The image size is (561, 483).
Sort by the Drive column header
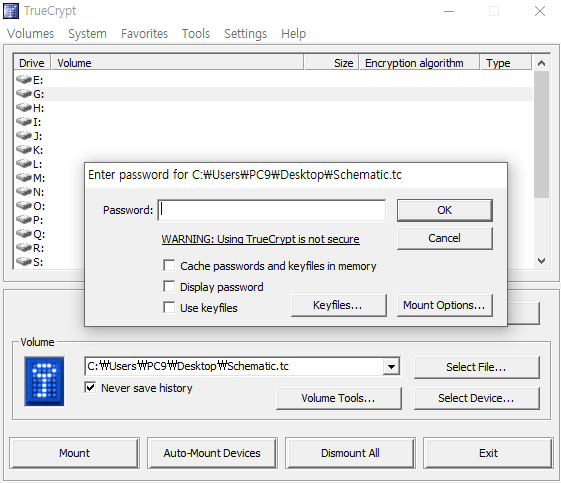pyautogui.click(x=32, y=63)
